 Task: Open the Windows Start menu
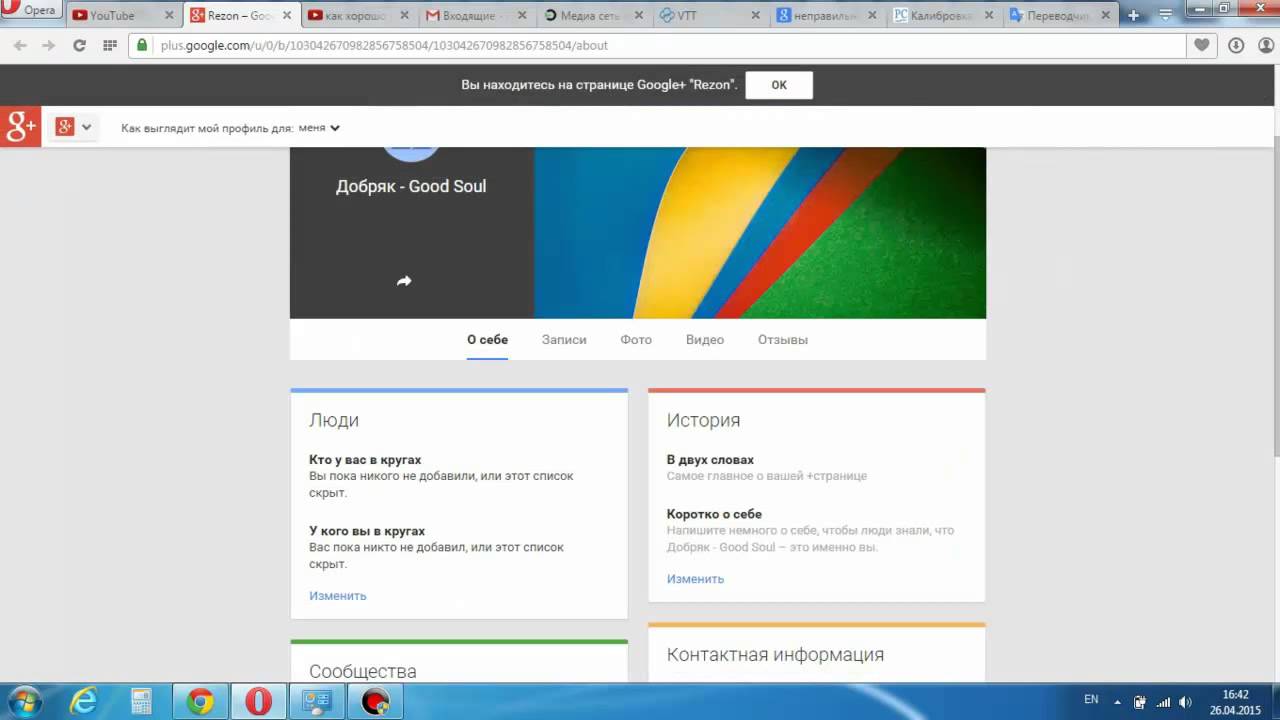coord(23,701)
